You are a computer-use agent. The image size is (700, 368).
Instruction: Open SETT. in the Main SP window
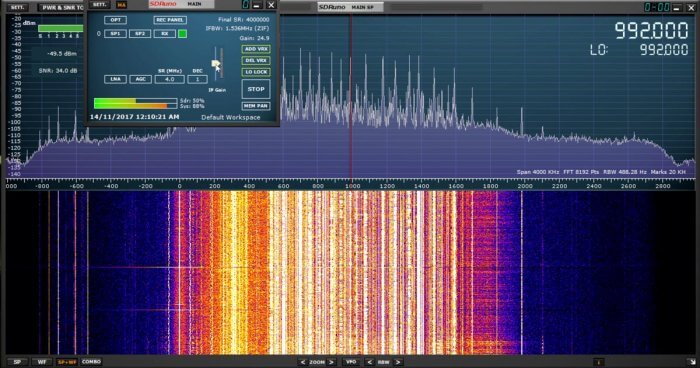pos(17,8)
